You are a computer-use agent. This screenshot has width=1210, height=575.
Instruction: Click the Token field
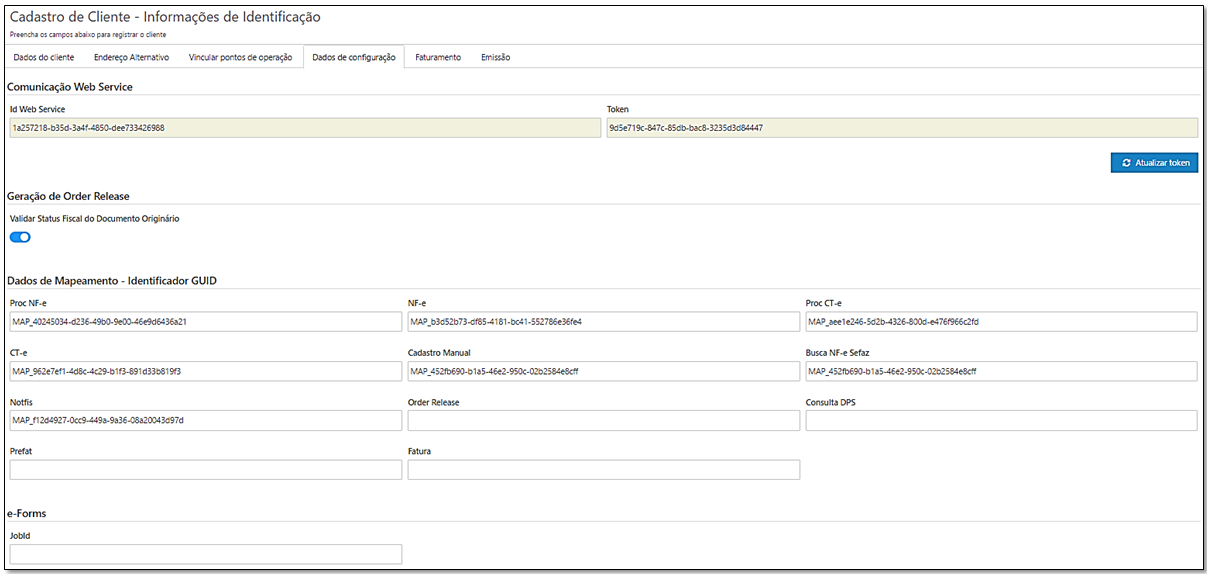pyautogui.click(x=901, y=128)
